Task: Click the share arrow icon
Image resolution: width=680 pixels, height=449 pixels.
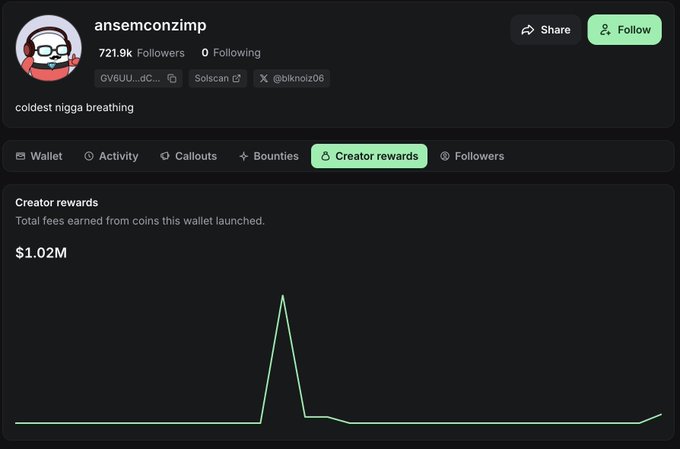Action: click(528, 30)
